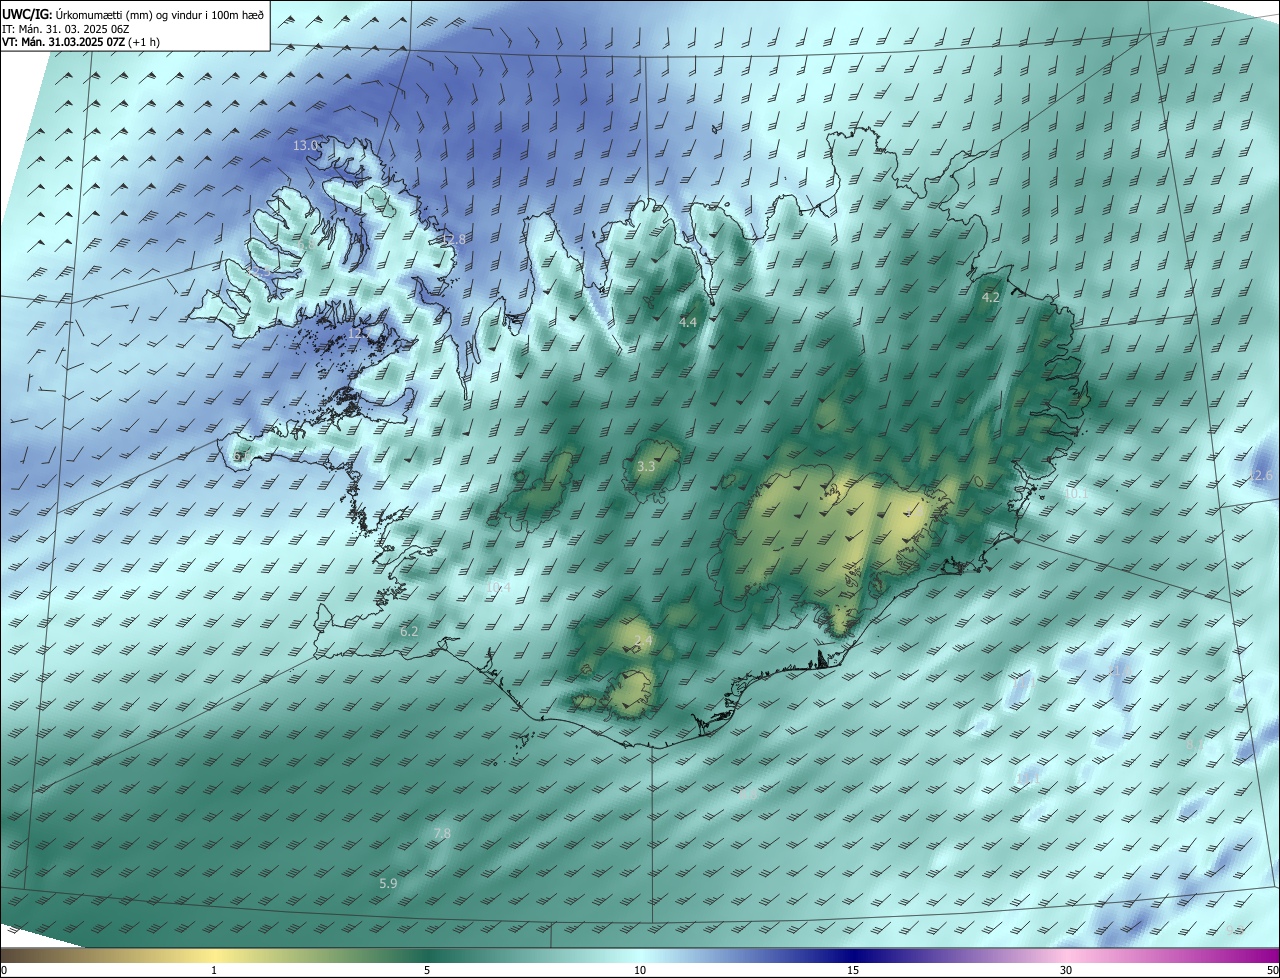The height and width of the screenshot is (978, 1280).
Task: Click the 30 tick on the color scale
Action: 1066,971
